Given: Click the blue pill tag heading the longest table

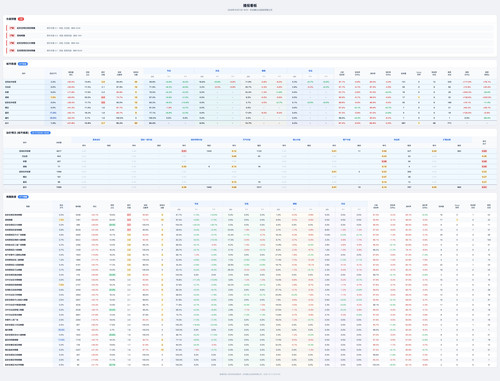Looking at the screenshot, I should pyautogui.click(x=23, y=197).
